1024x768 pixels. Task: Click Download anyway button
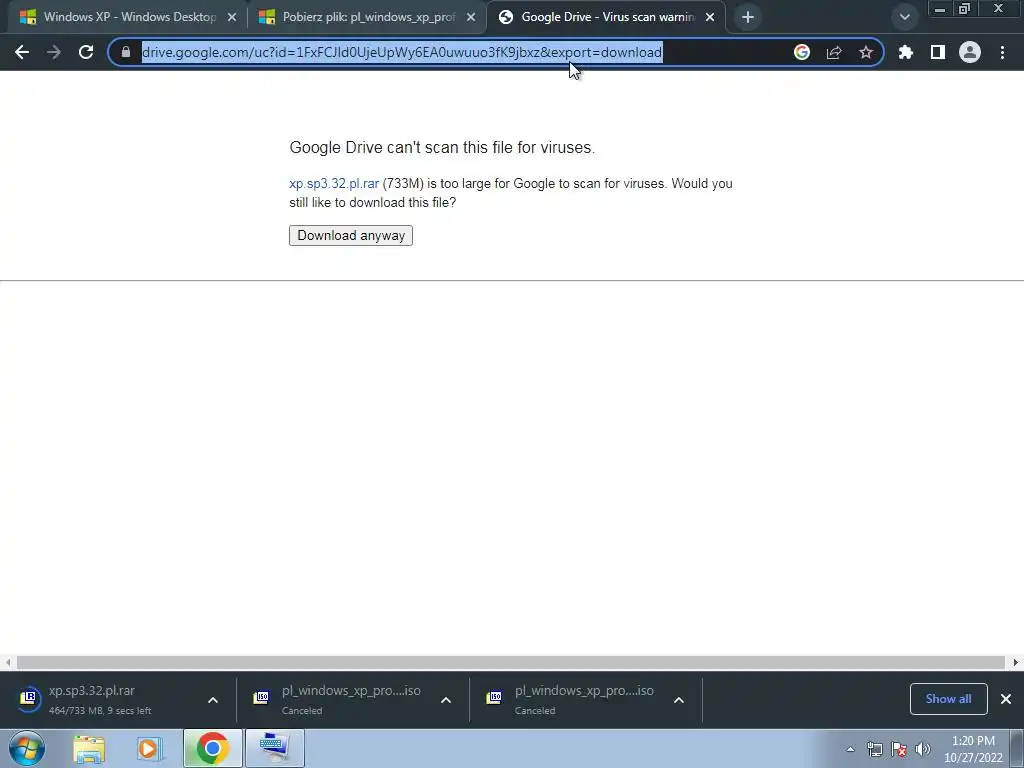pos(351,236)
